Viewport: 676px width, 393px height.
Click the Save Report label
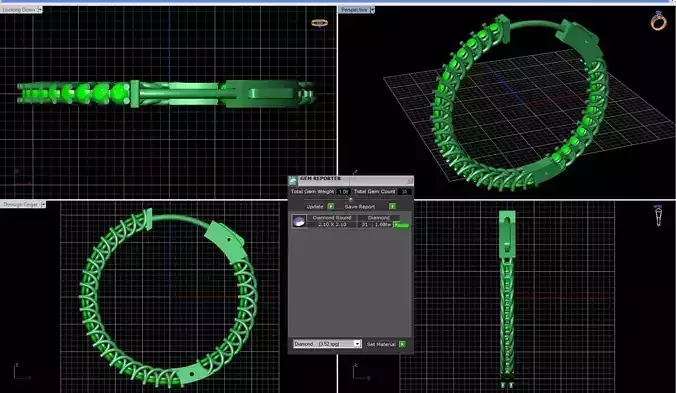[x=360, y=207]
